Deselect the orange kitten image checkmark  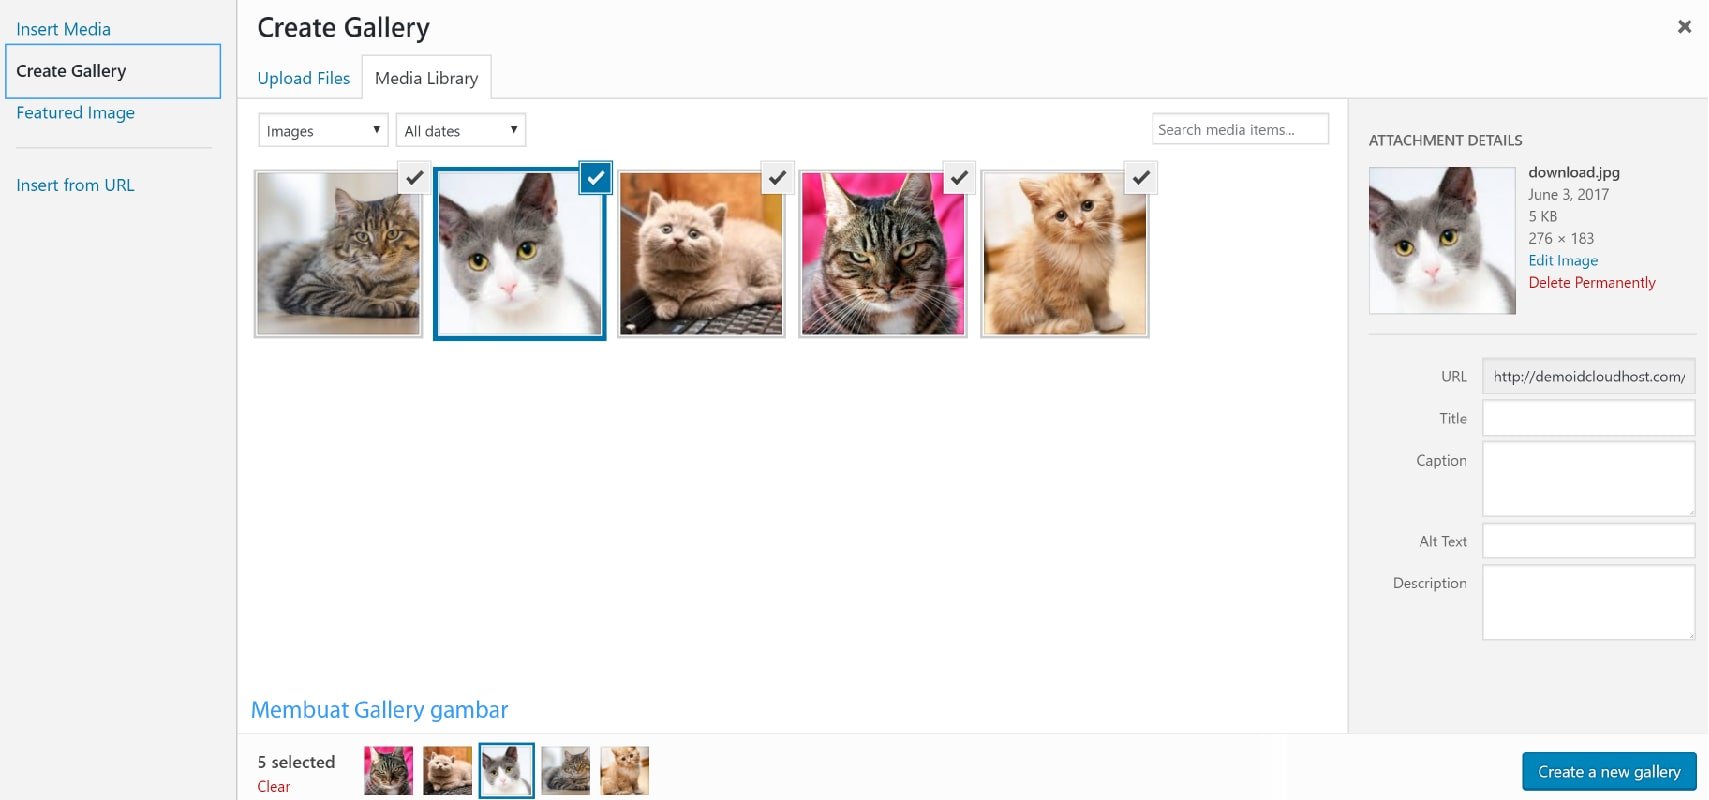(1141, 178)
